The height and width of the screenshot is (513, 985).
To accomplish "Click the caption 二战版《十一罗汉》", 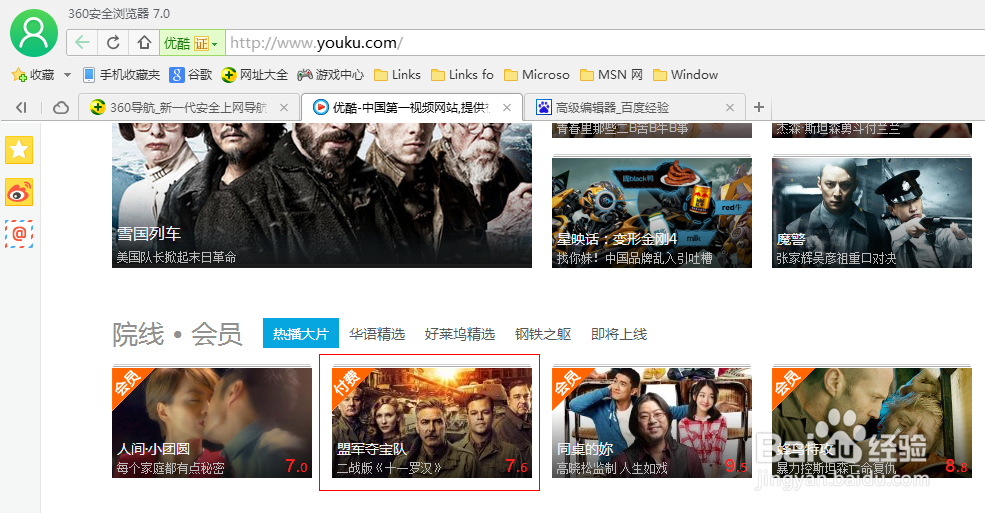I will point(389,468).
